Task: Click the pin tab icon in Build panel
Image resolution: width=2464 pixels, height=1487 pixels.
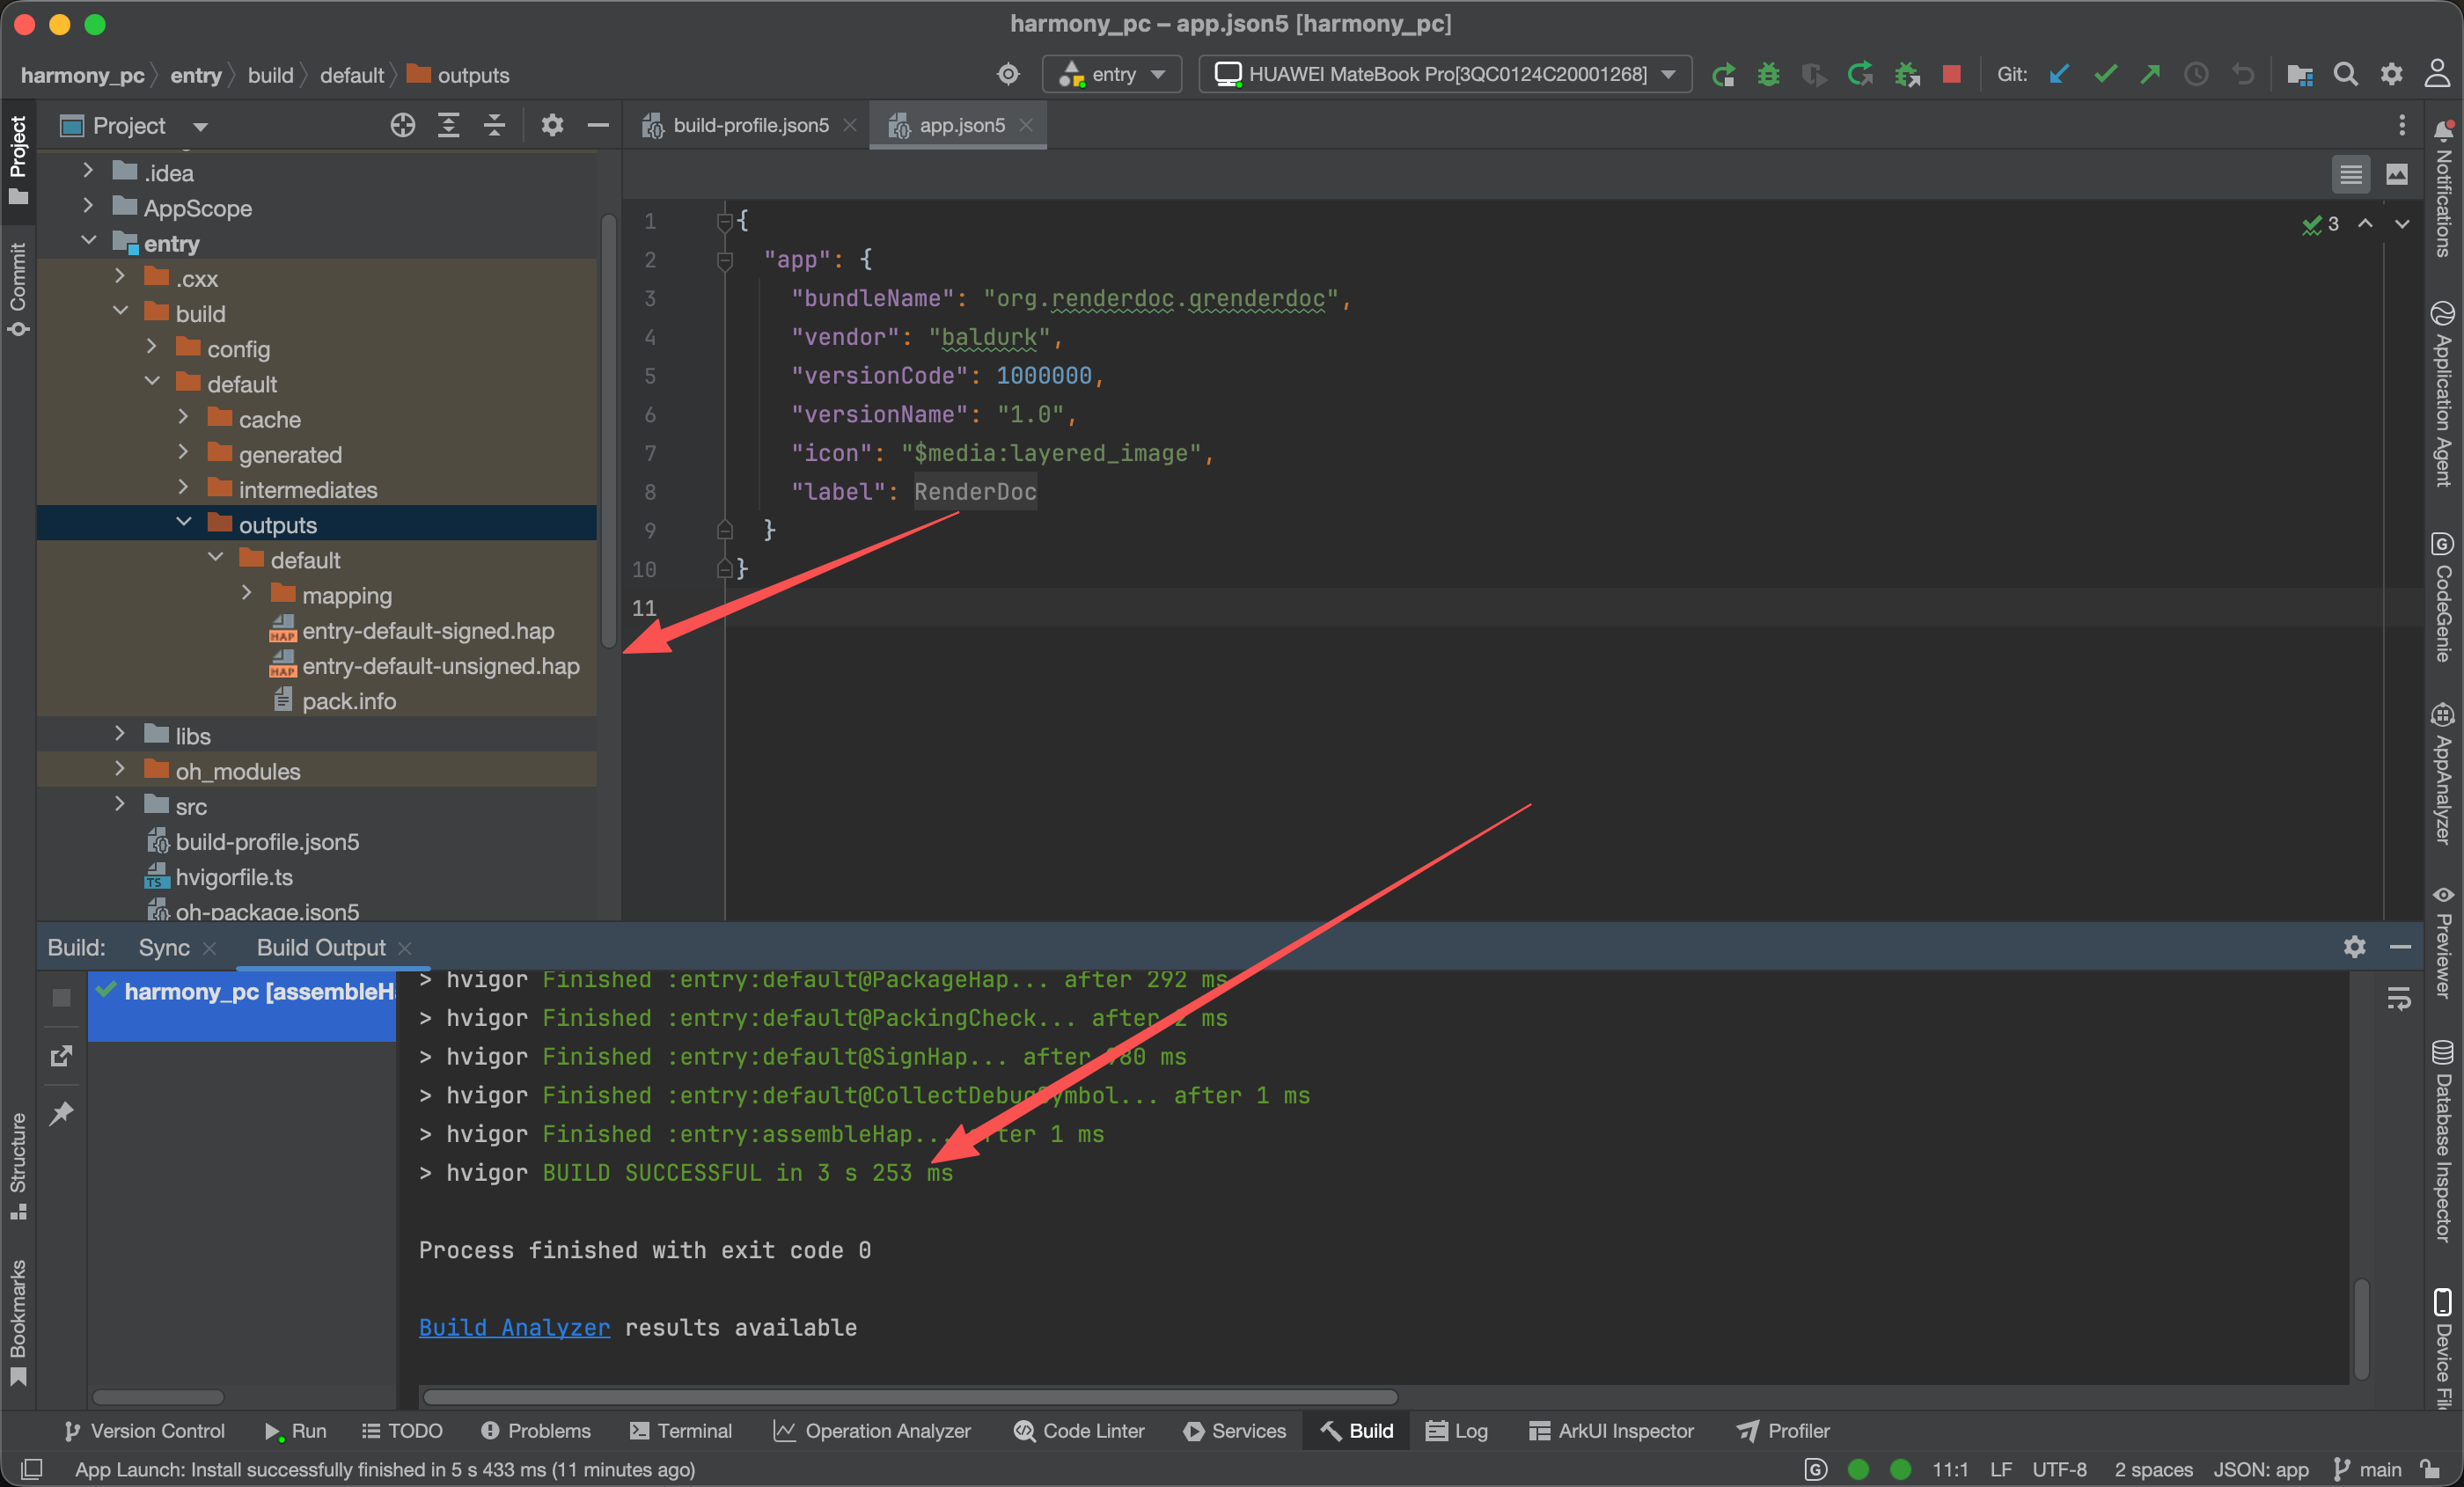Action: pyautogui.click(x=61, y=1113)
